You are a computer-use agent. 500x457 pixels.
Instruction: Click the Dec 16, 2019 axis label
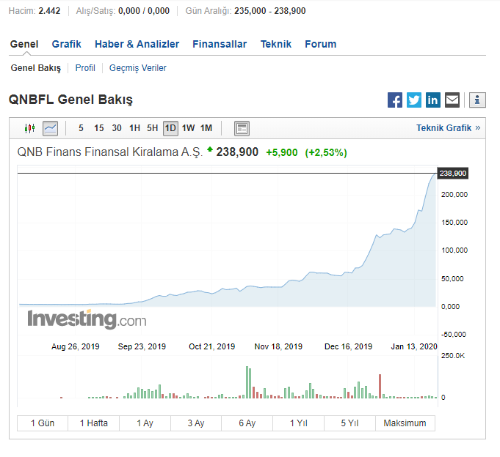[348, 347]
